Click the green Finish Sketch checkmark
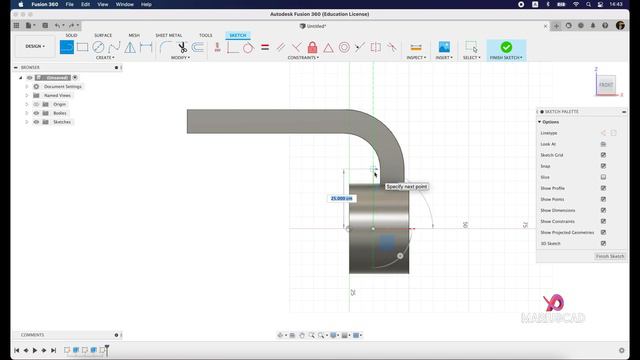The height and width of the screenshot is (360, 640). (506, 47)
